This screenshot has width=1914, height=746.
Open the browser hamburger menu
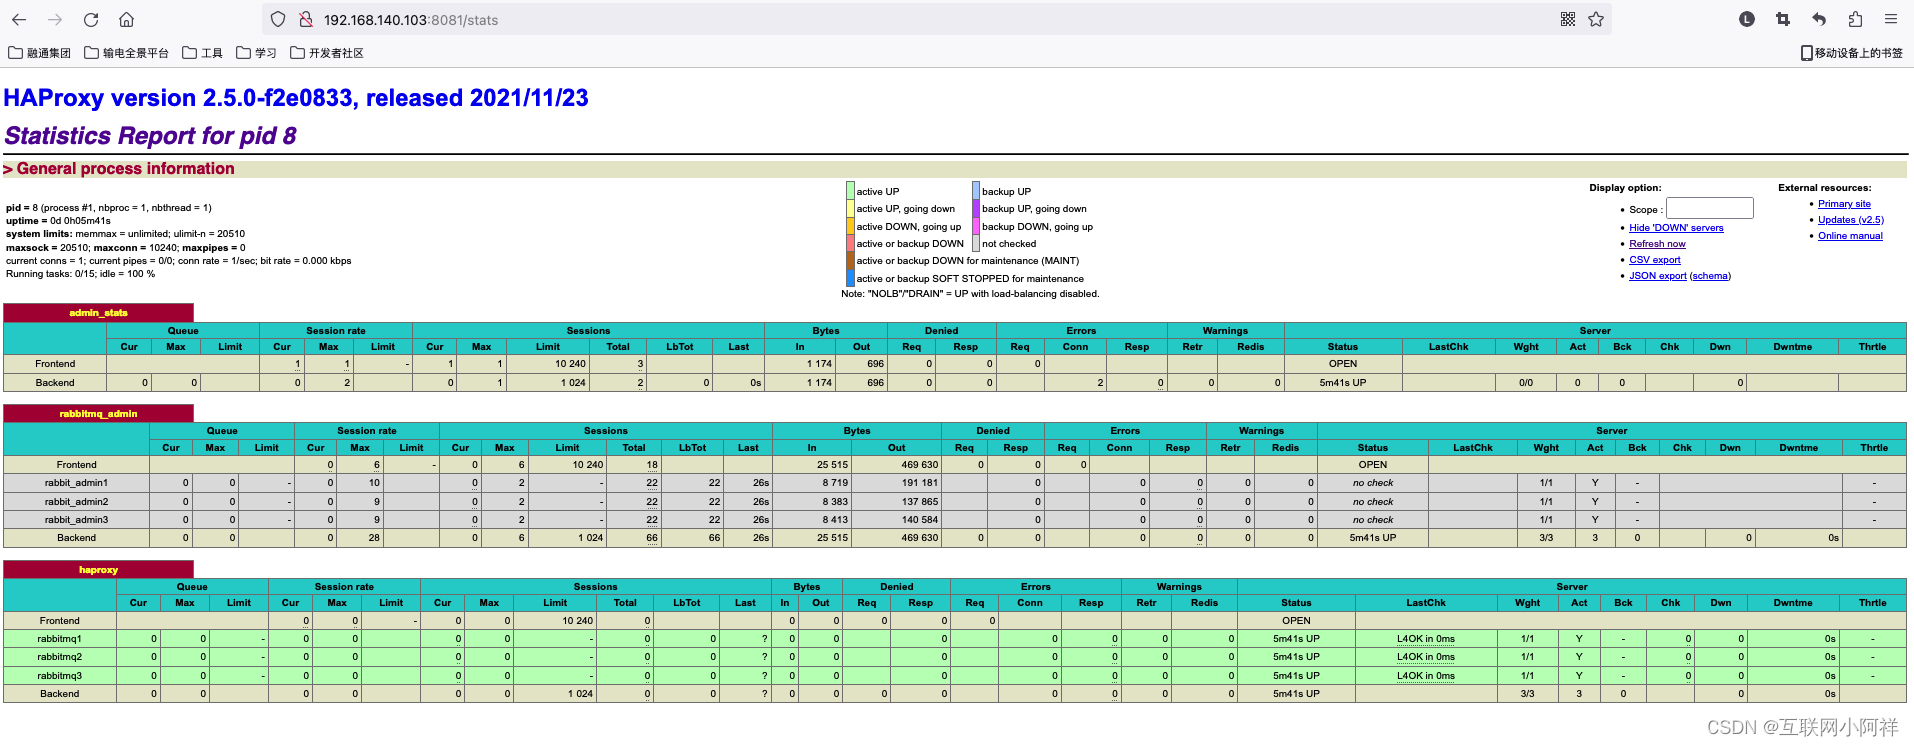pos(1891,19)
